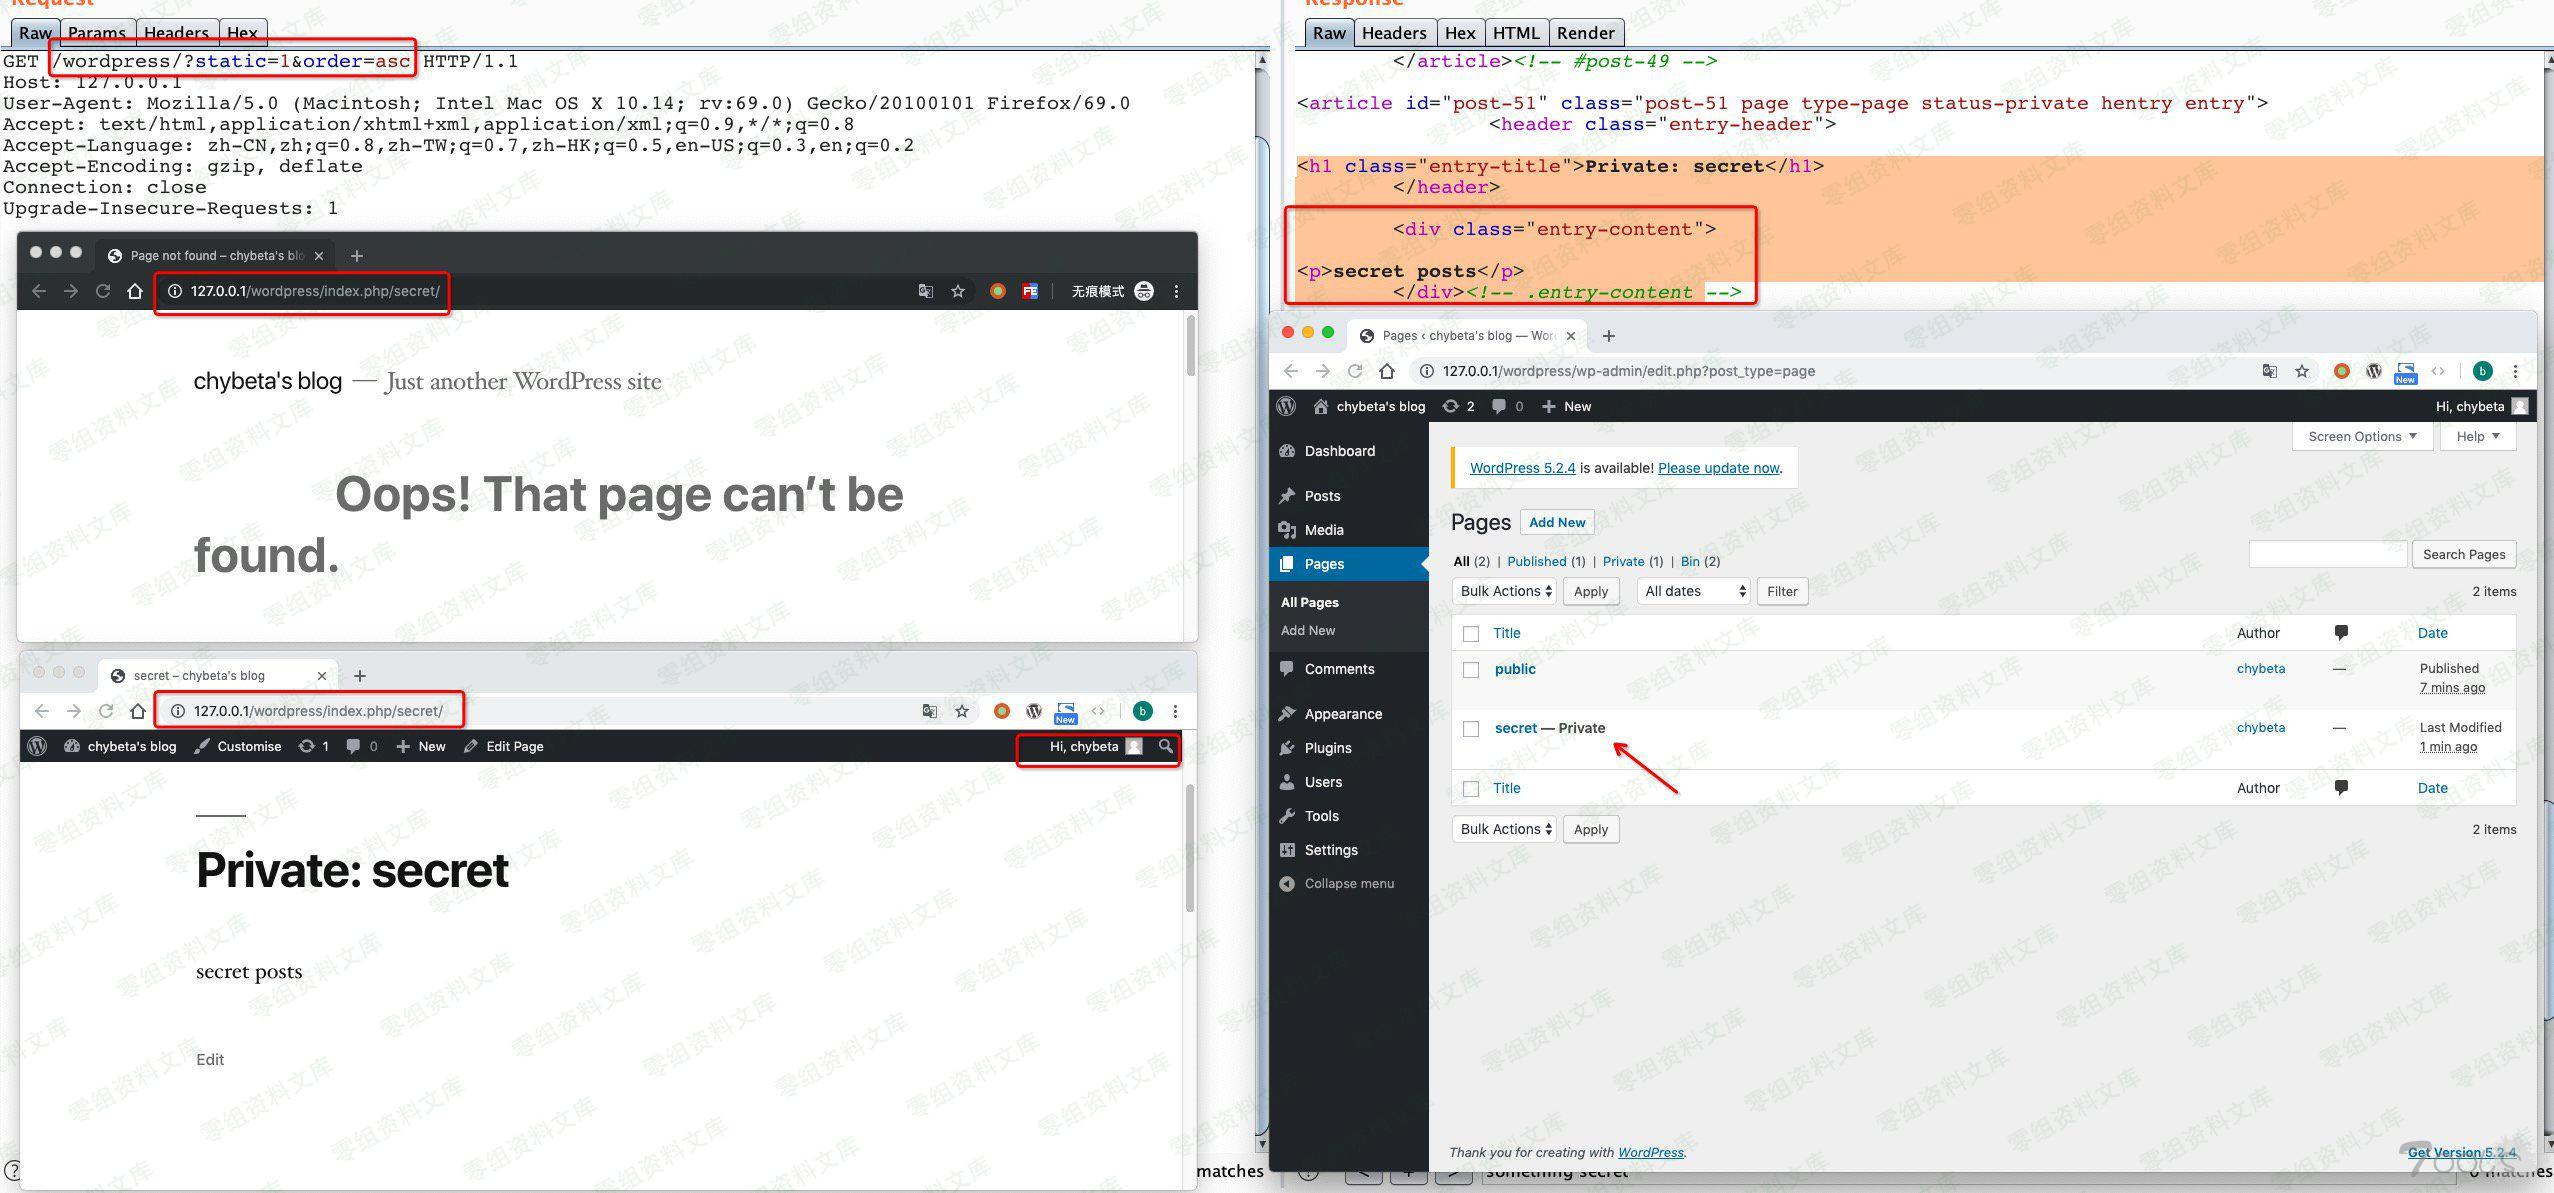2554x1193 pixels.
Task: Filter pages by the Private link
Action: [x=1623, y=561]
